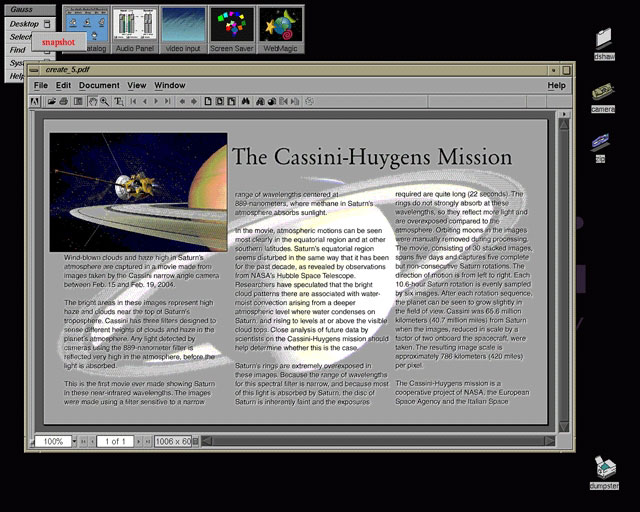The image size is (640, 512).
Task: Open WebMagic desk icon
Action: (280, 29)
